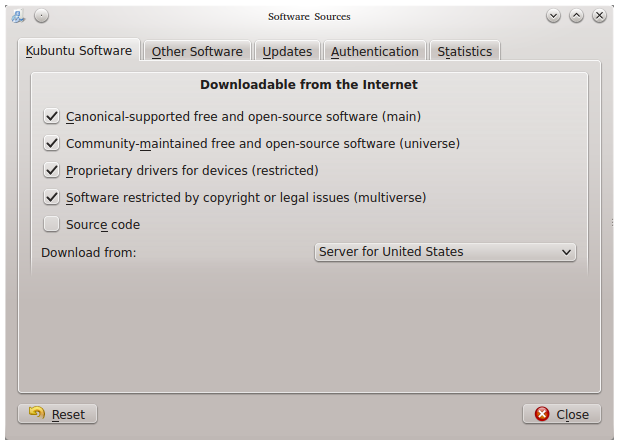Enable the Source code checkbox
Image resolution: width=619 pixels, height=445 pixels.
click(52, 225)
